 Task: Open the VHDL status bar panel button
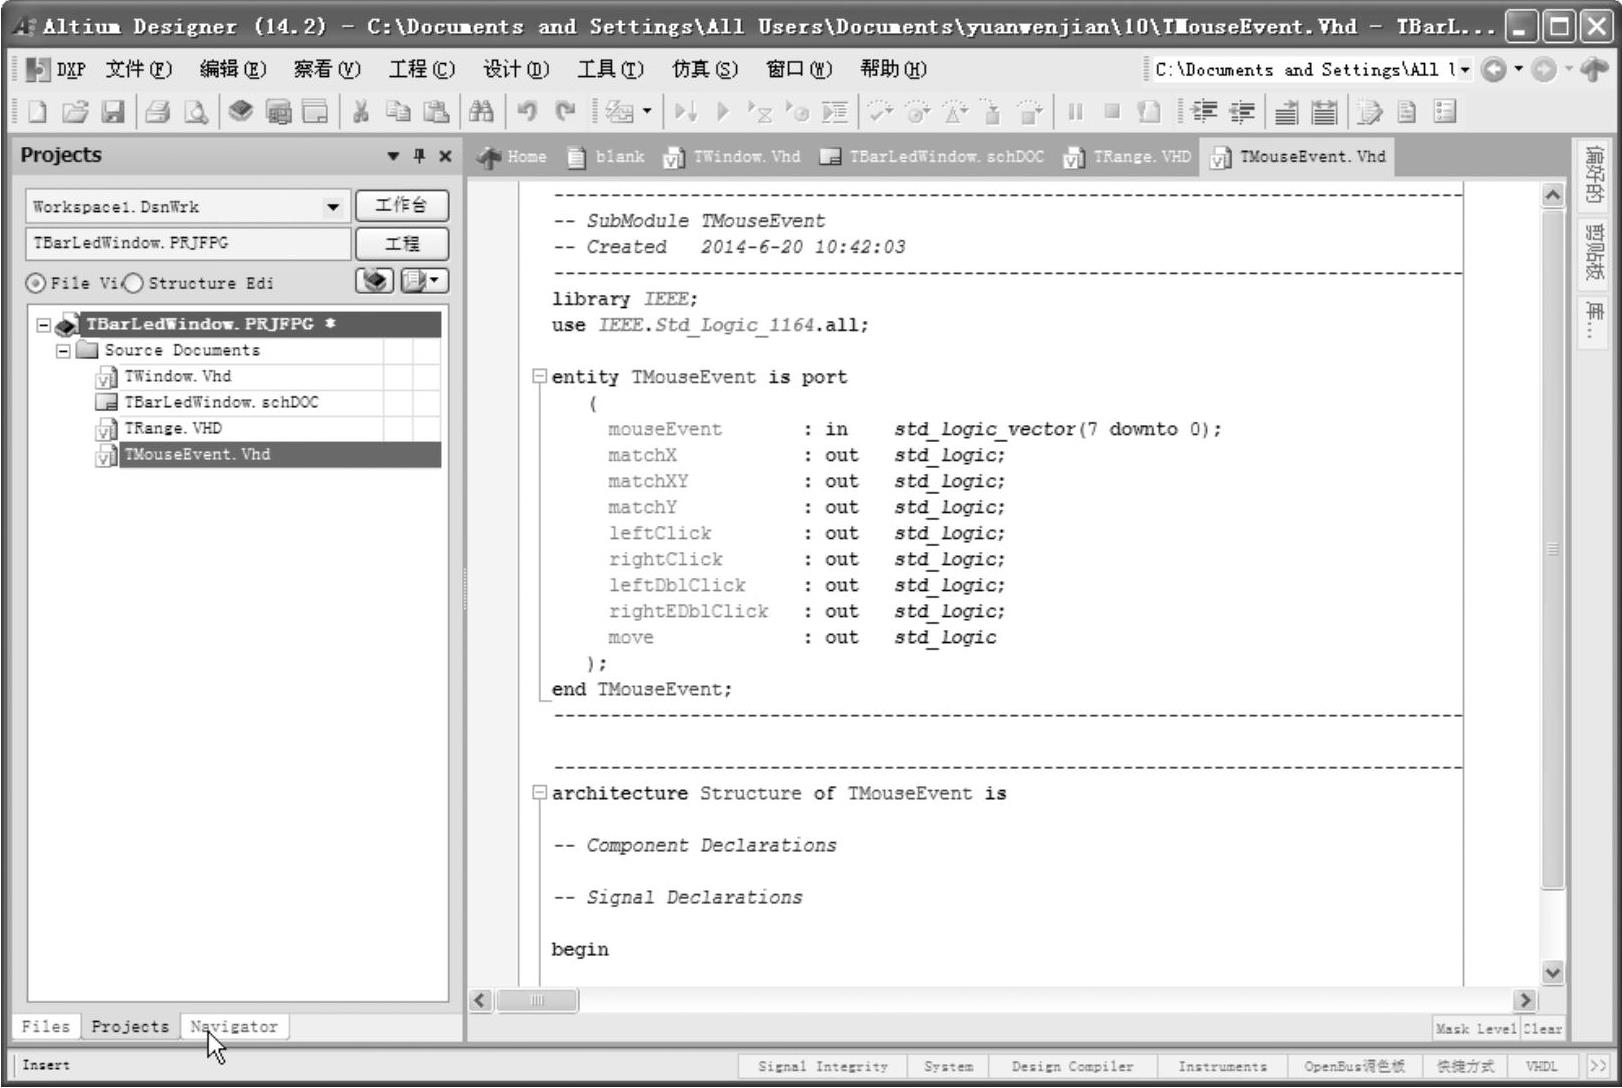click(1541, 1067)
